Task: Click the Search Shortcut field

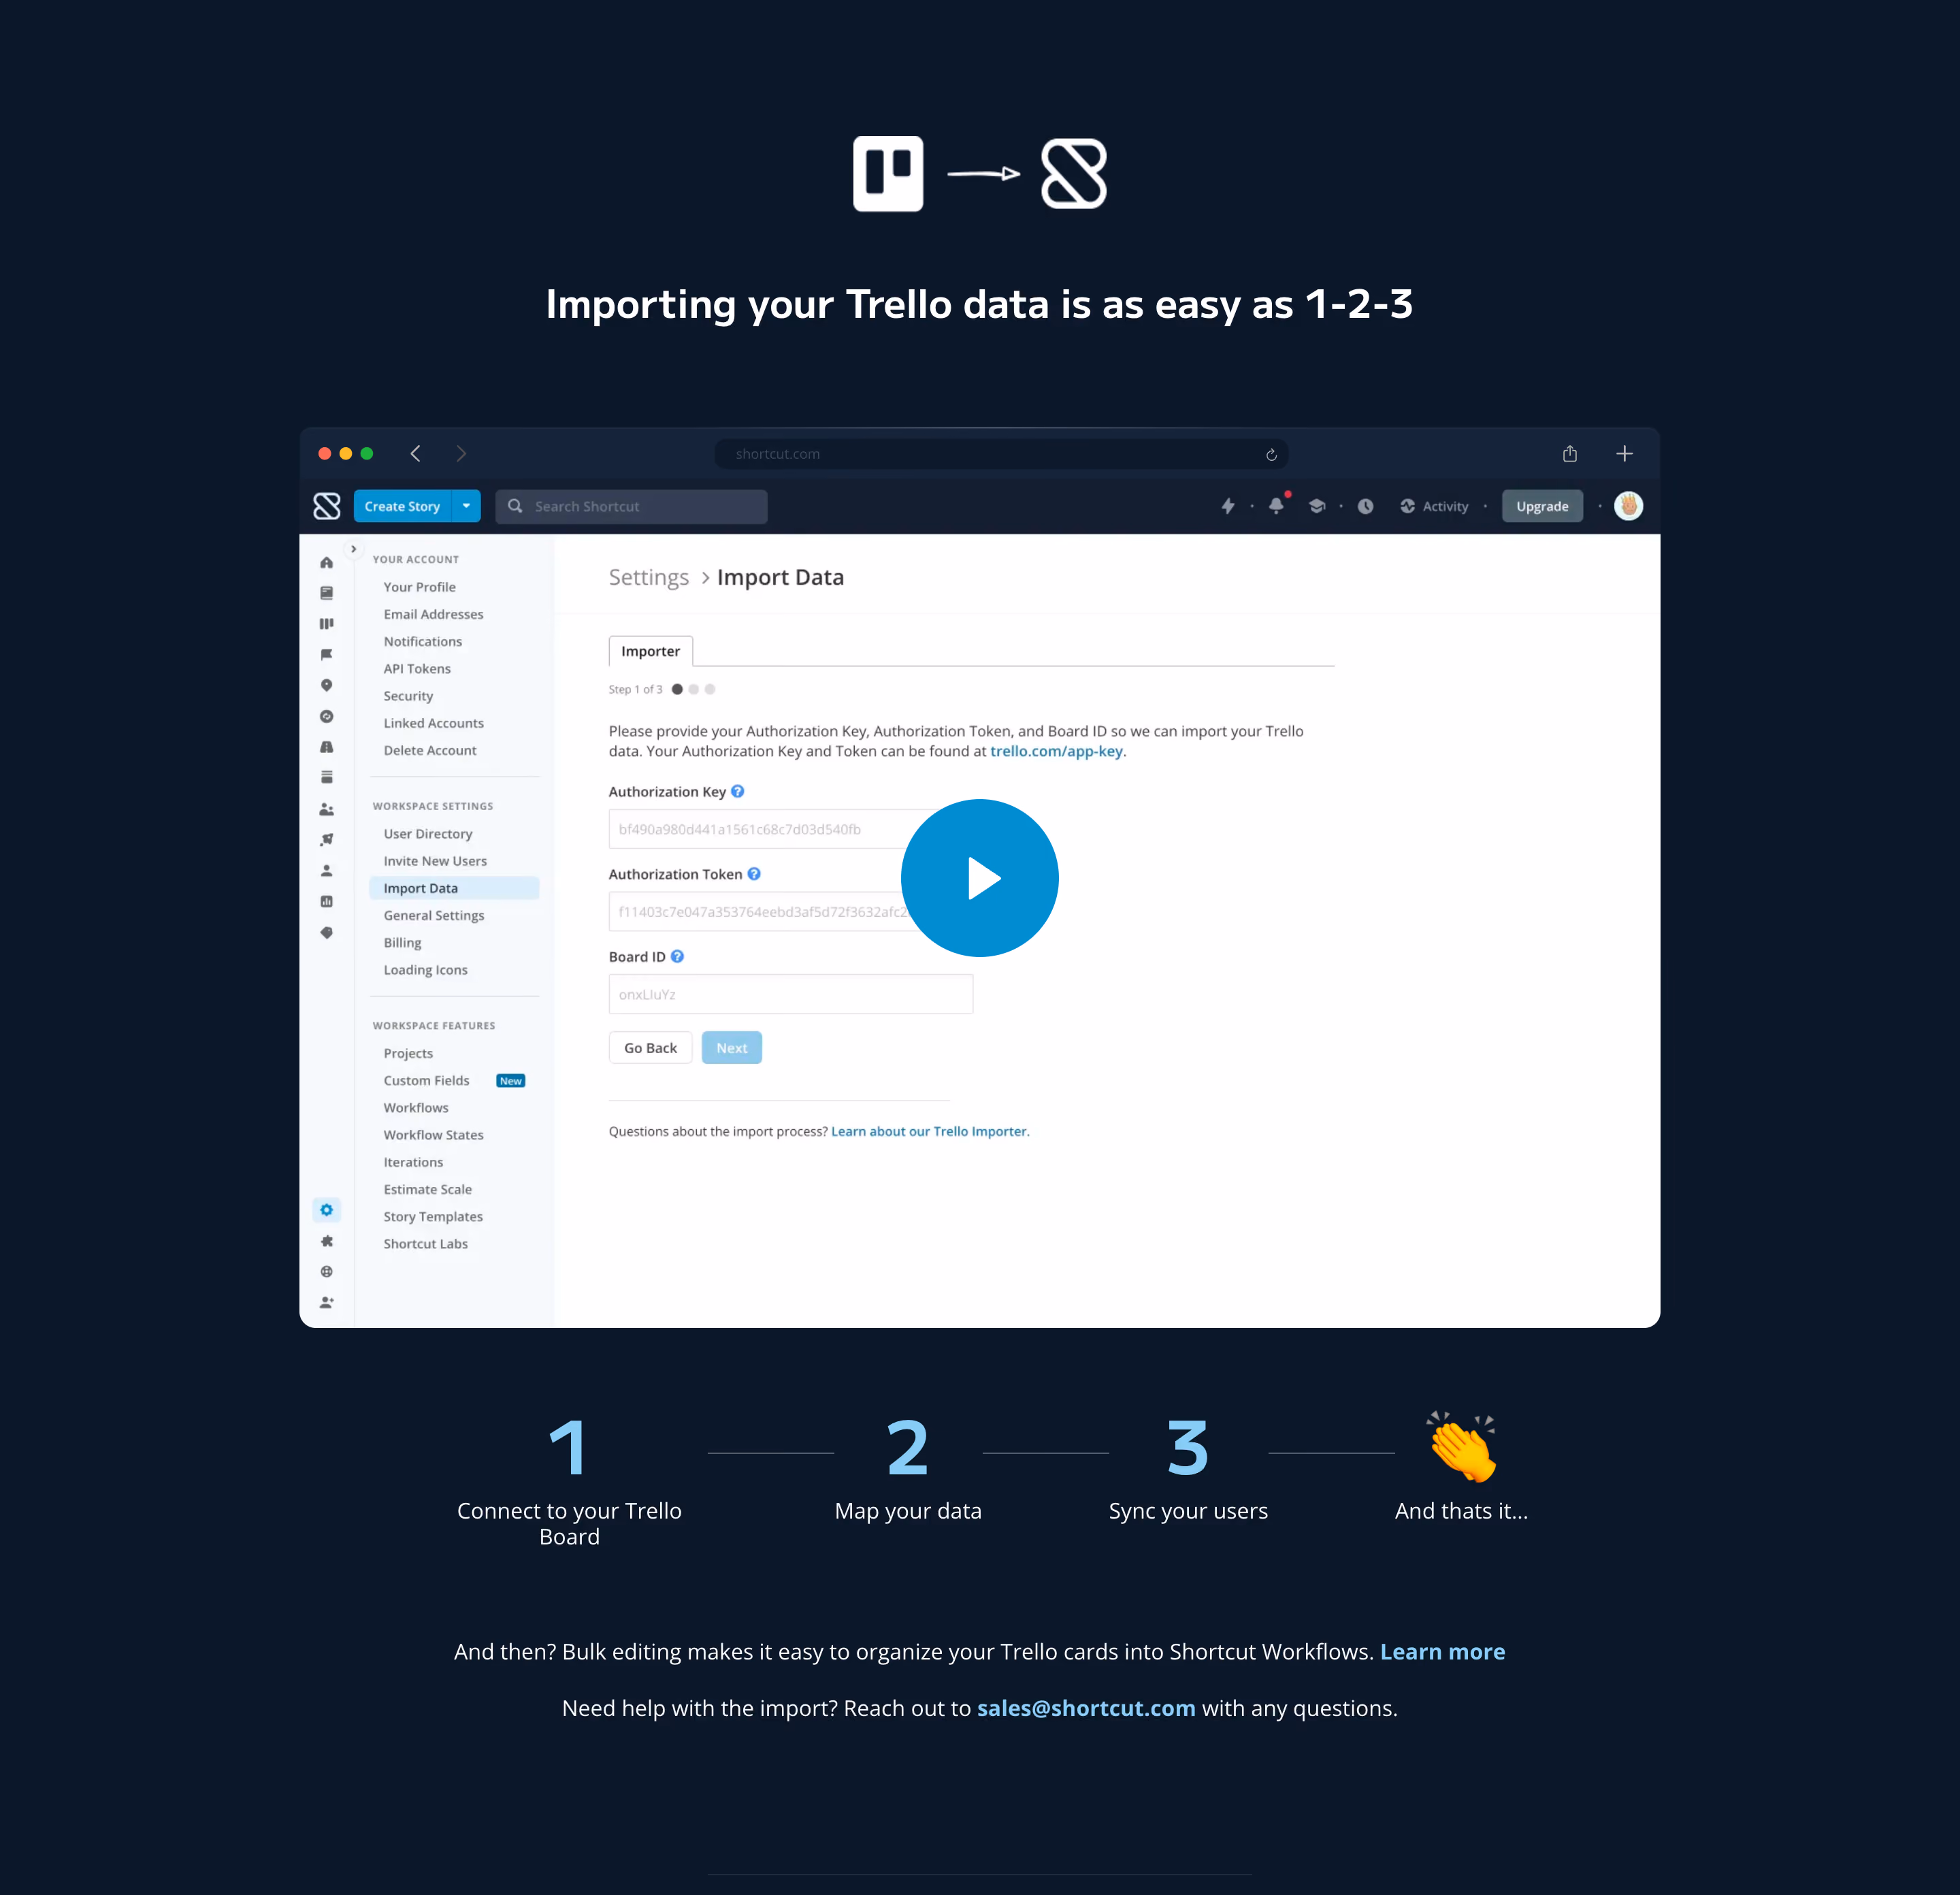Action: click(631, 506)
